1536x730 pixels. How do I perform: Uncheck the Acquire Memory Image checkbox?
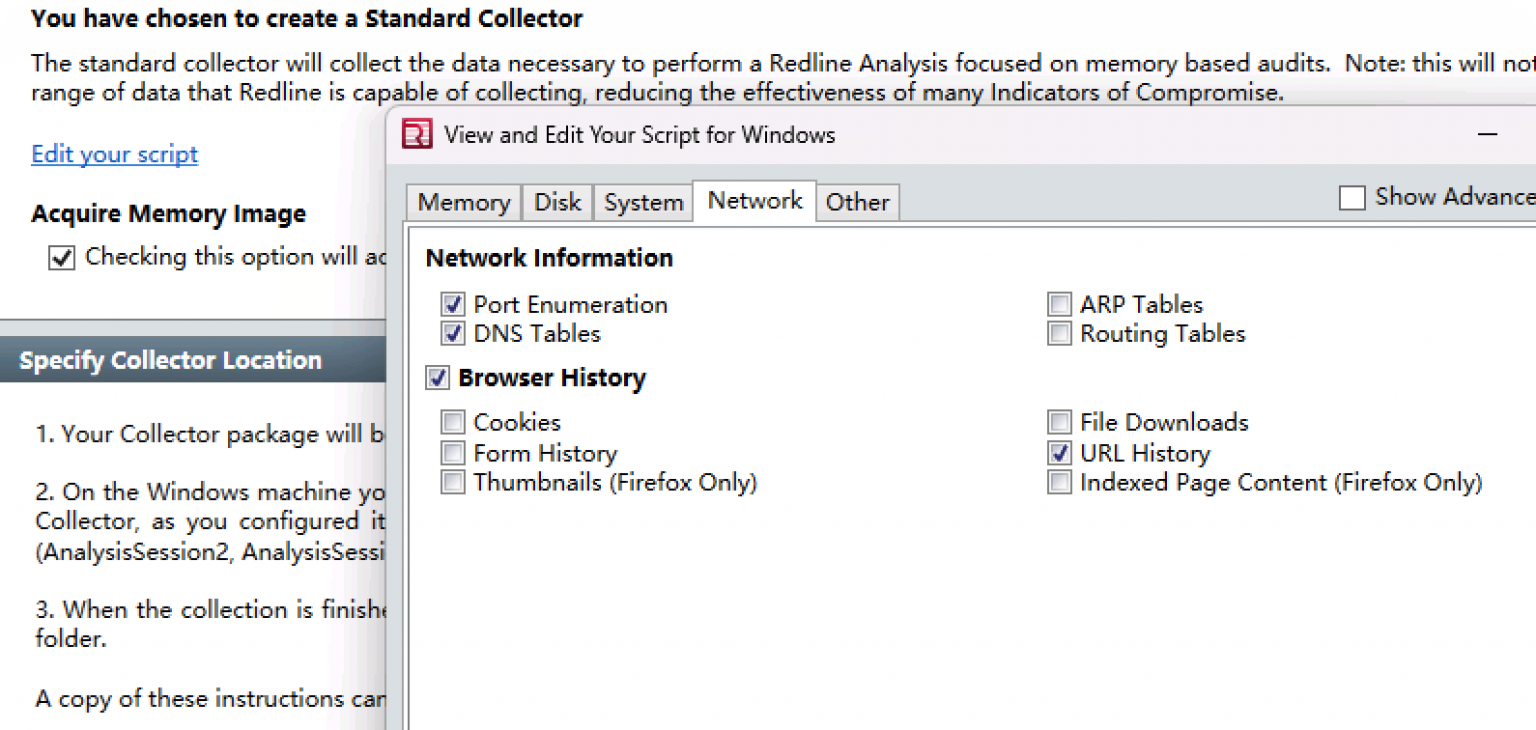click(60, 257)
